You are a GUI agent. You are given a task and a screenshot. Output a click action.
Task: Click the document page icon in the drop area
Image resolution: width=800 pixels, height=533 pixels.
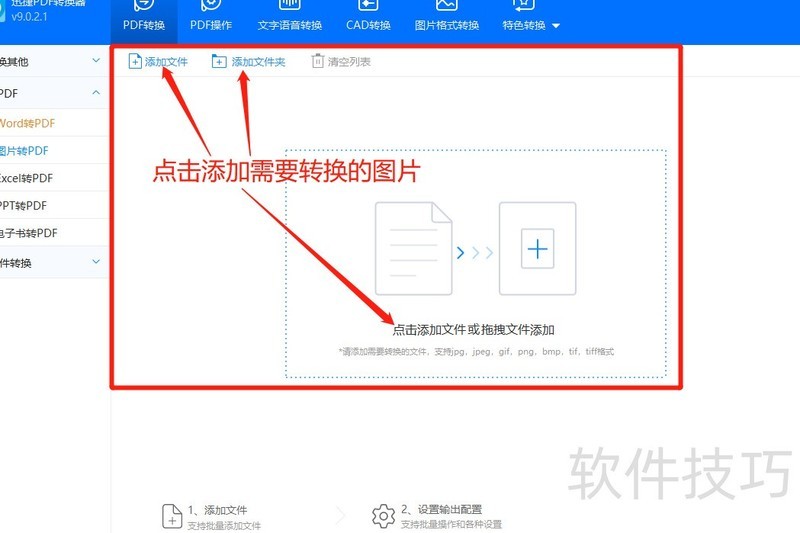[413, 248]
